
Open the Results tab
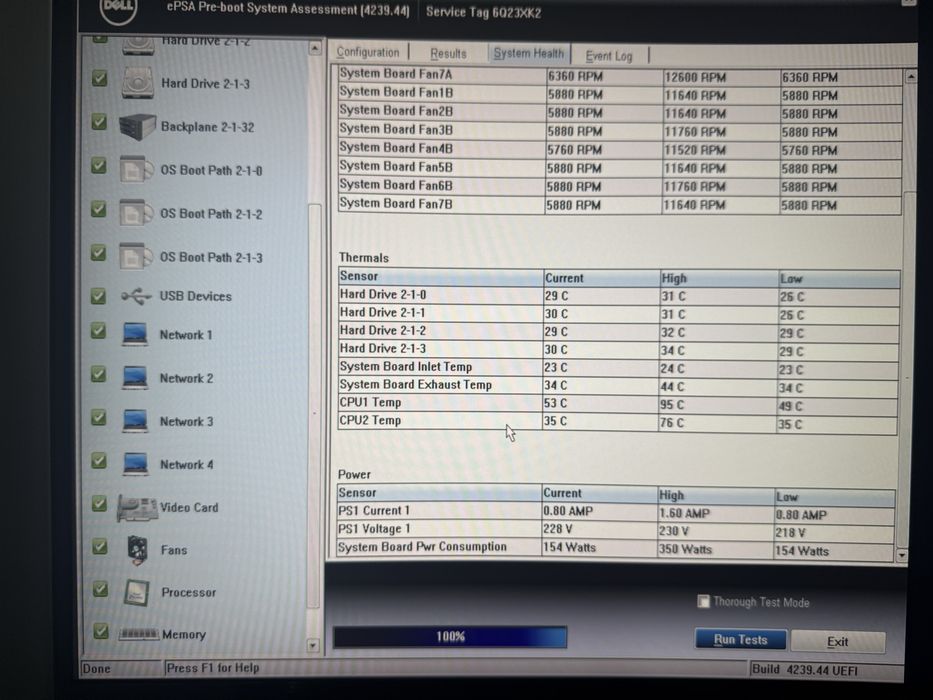[448, 54]
